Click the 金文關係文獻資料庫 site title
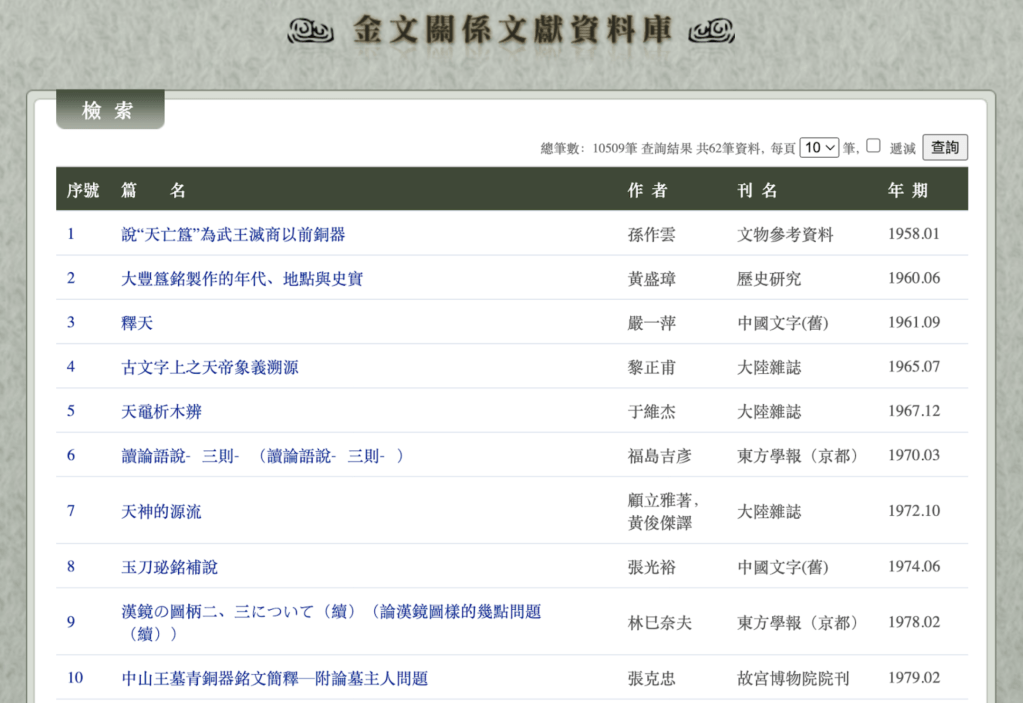Image resolution: width=1023 pixels, height=703 pixels. point(511,31)
